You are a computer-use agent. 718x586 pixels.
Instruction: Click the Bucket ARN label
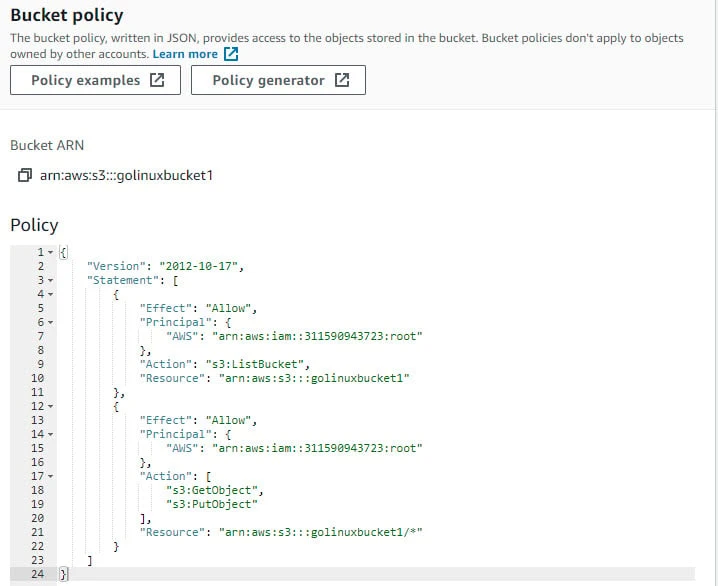pos(47,145)
